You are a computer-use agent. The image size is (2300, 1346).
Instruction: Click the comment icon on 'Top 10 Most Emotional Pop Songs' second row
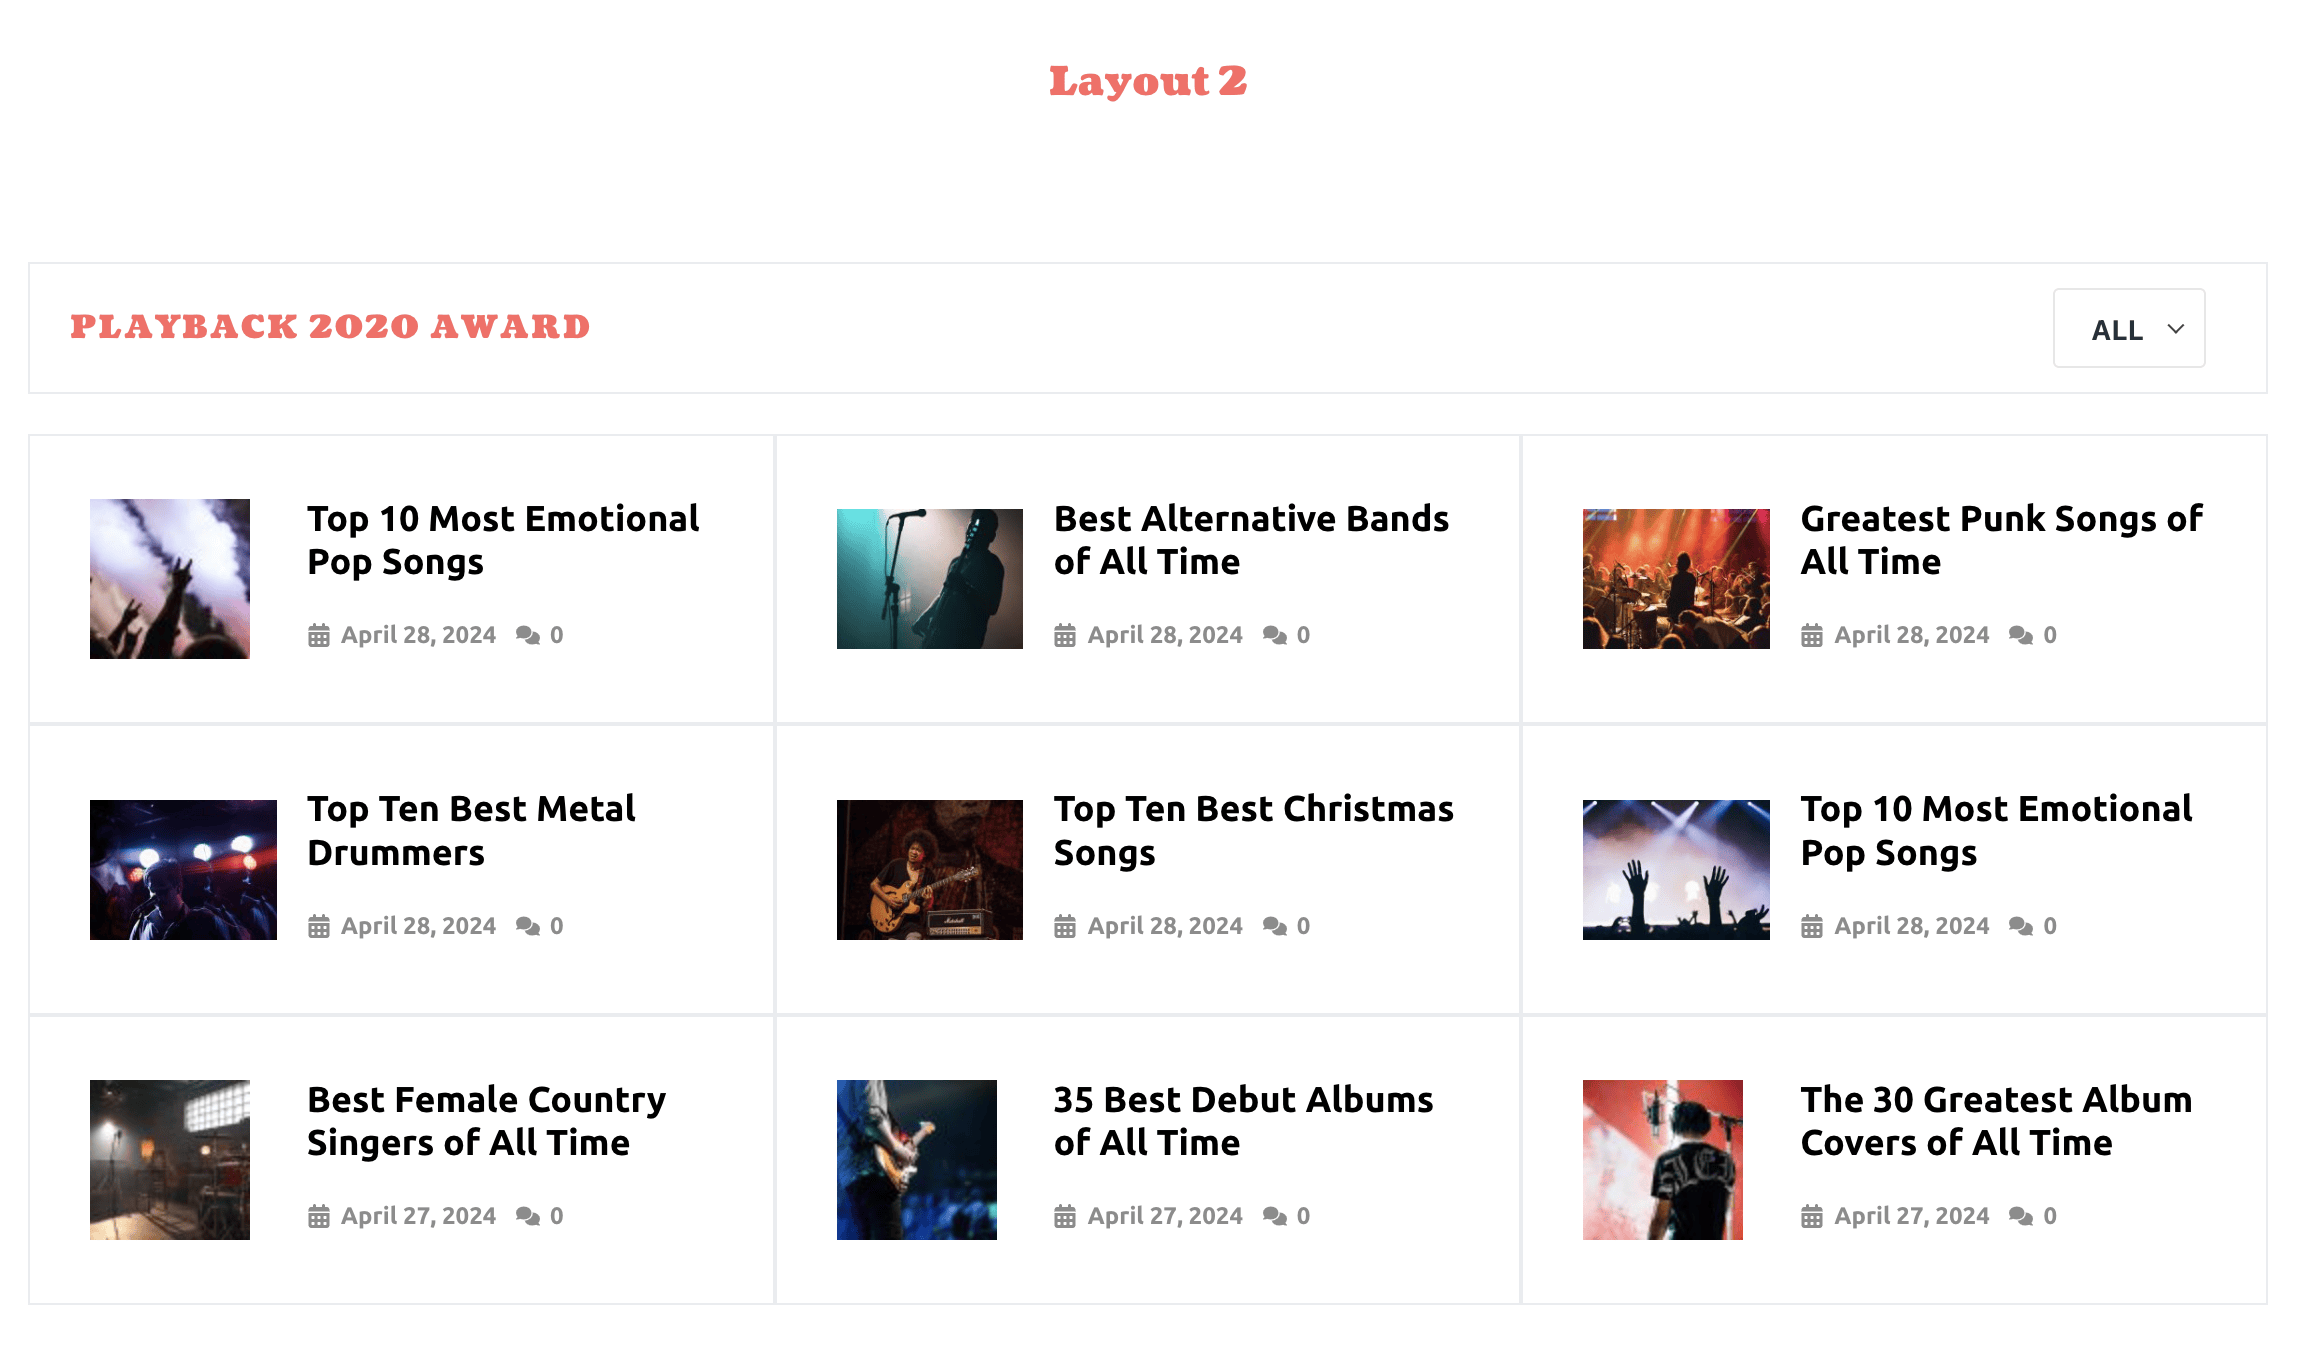coord(2021,925)
